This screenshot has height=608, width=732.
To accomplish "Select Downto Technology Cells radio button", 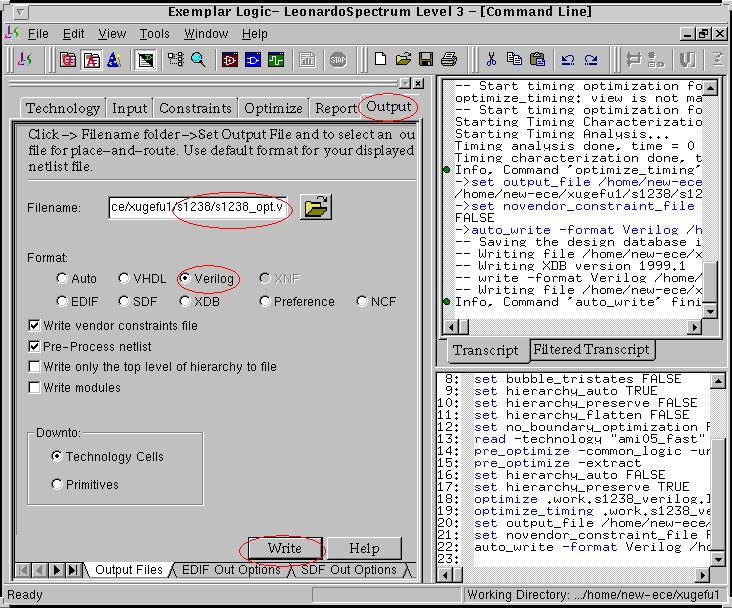I will tap(56, 456).
